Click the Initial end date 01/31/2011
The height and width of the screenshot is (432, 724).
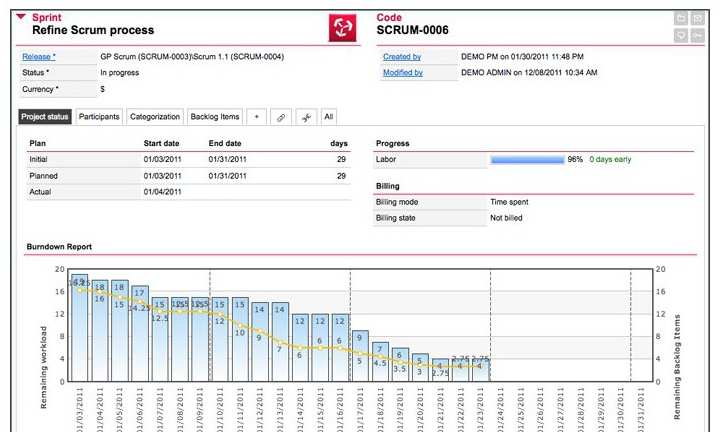(228, 159)
